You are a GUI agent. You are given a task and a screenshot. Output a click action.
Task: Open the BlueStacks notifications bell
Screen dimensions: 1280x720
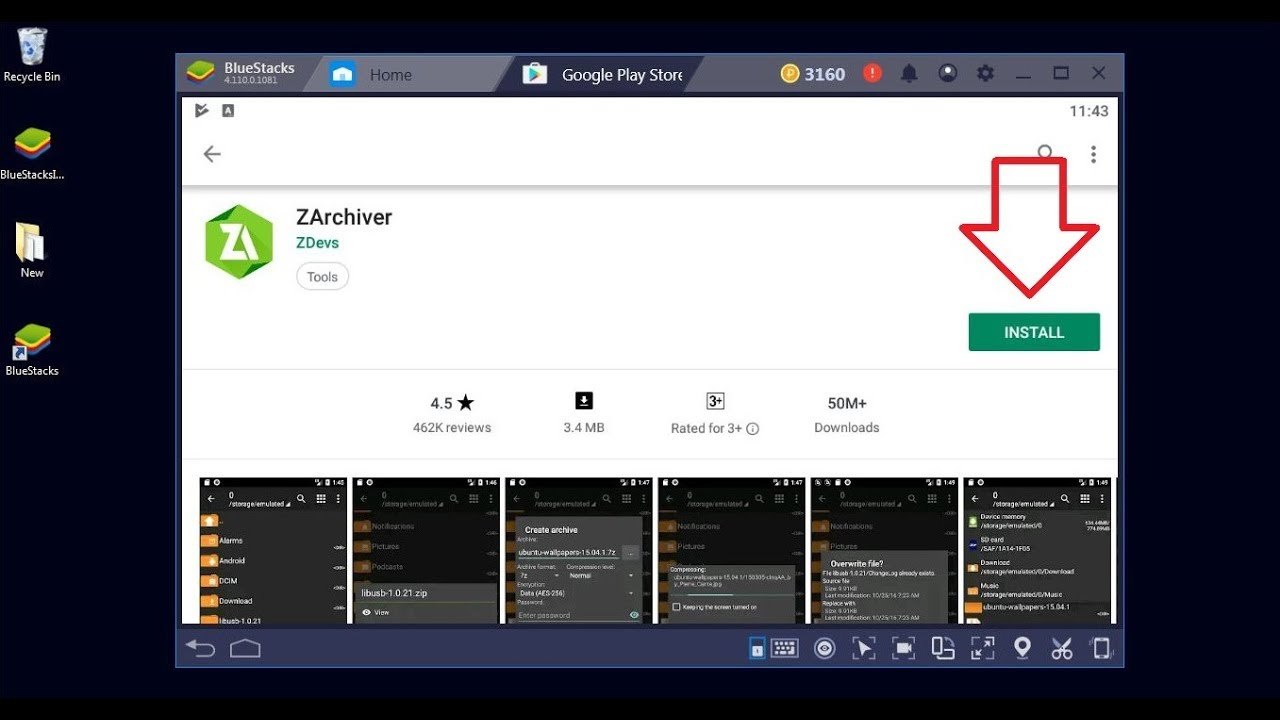click(909, 73)
